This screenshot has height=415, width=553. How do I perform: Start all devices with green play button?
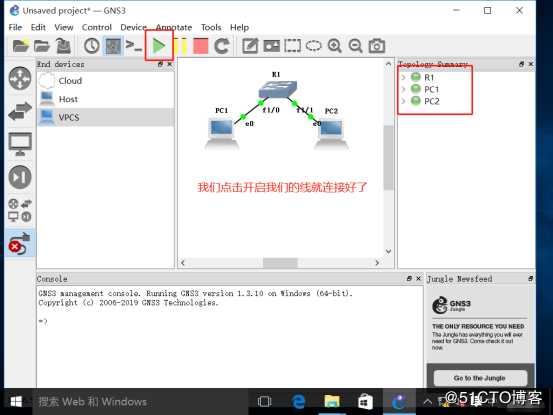pos(159,46)
